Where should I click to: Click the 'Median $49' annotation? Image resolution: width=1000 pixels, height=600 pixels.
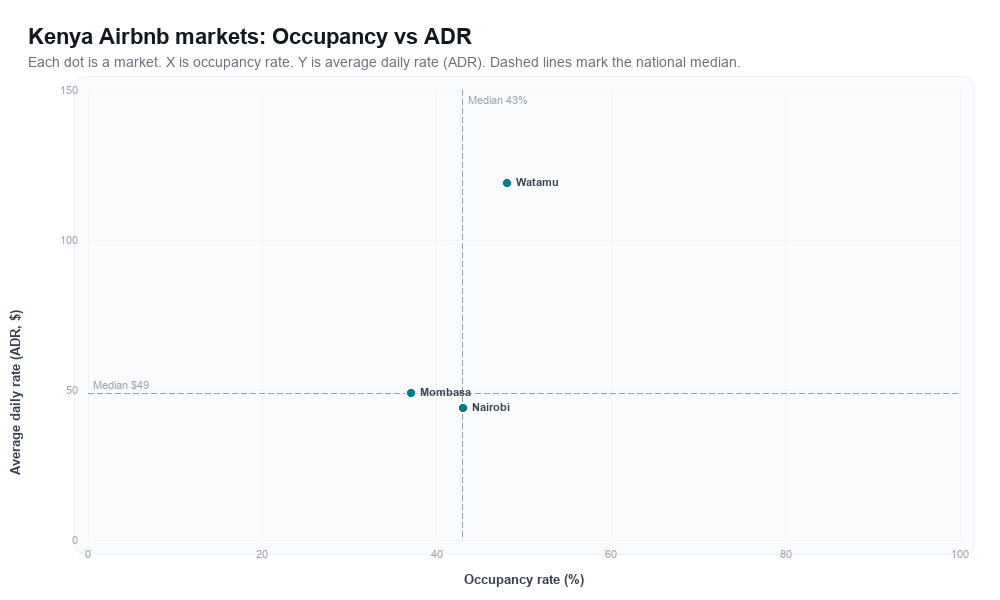(x=121, y=386)
